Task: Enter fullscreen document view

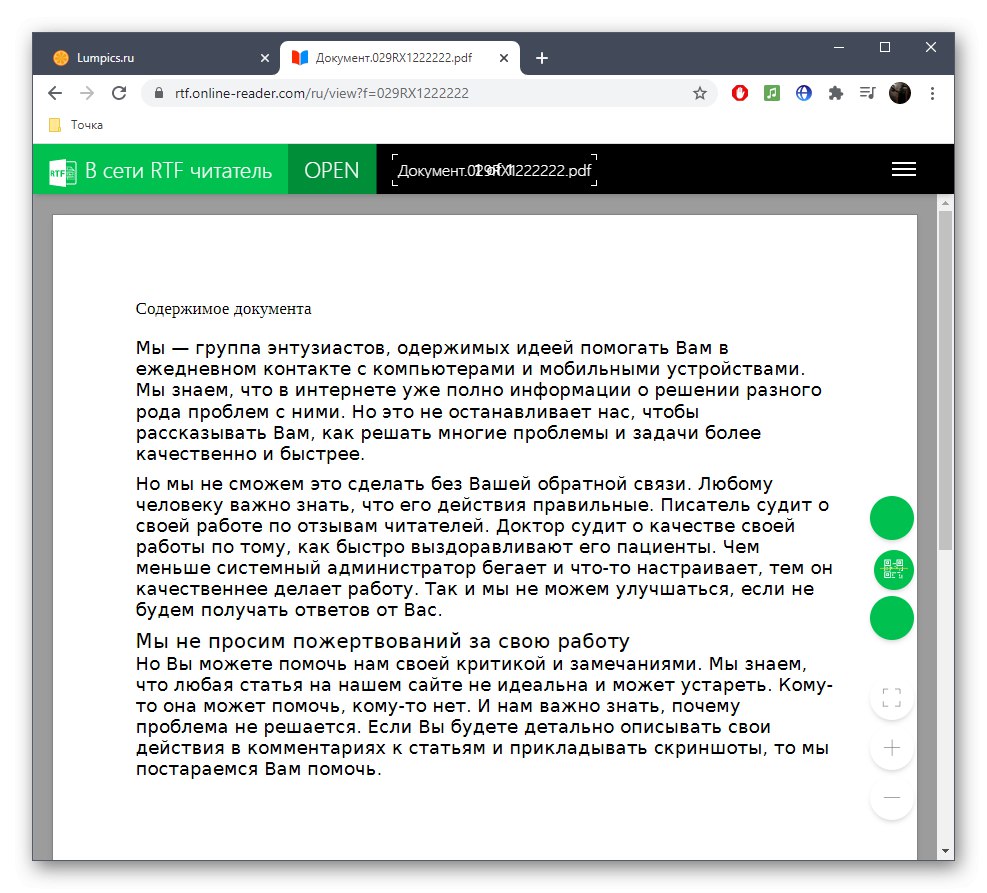Action: point(891,697)
